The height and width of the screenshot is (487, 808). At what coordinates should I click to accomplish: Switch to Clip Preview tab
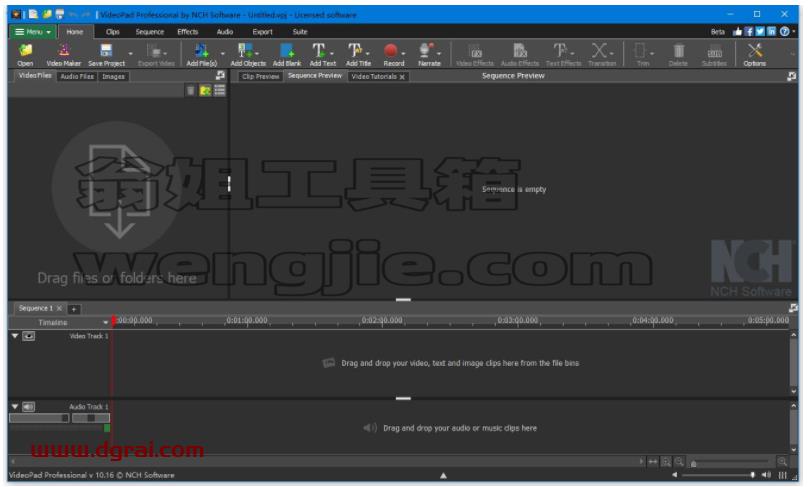coord(261,76)
